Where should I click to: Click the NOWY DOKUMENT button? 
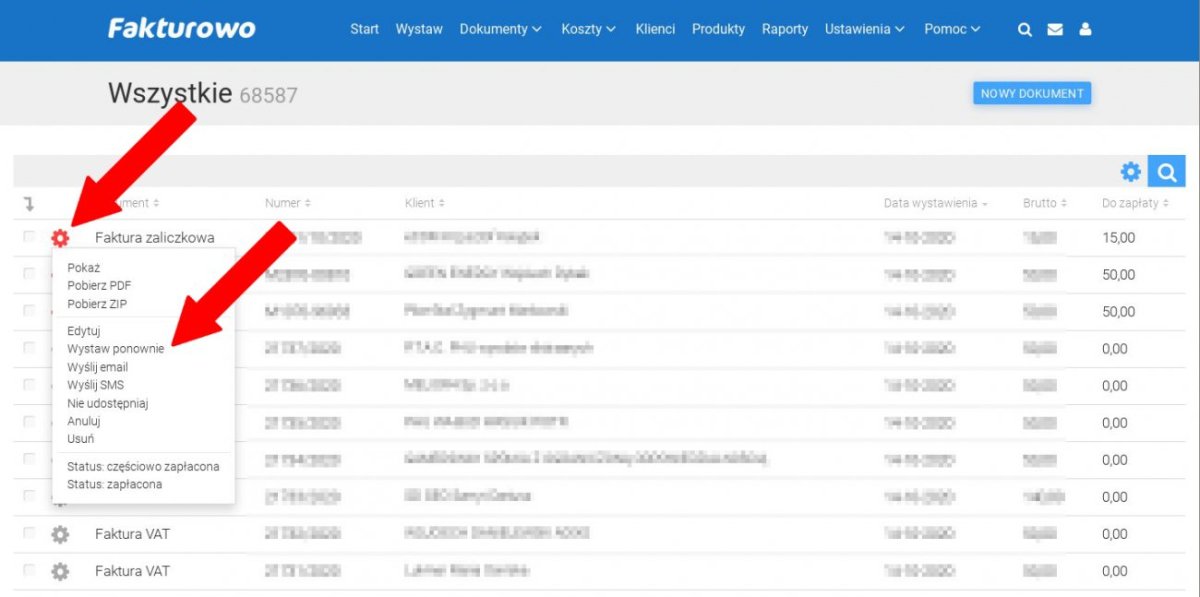1032,93
